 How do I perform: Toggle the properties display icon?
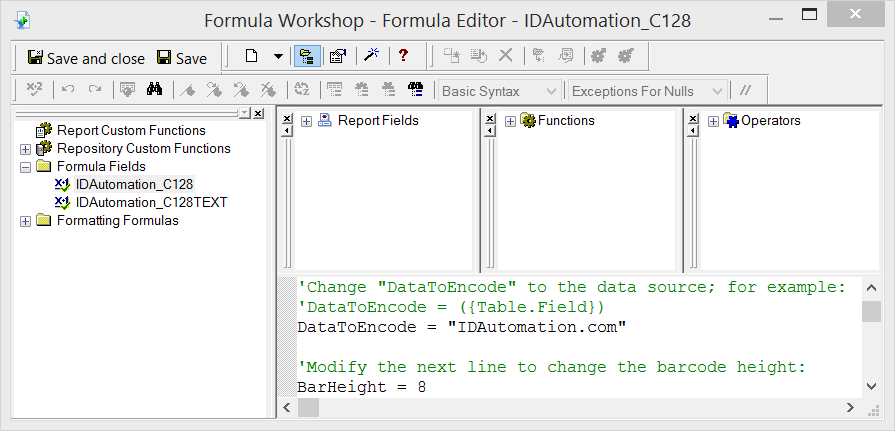coord(338,56)
